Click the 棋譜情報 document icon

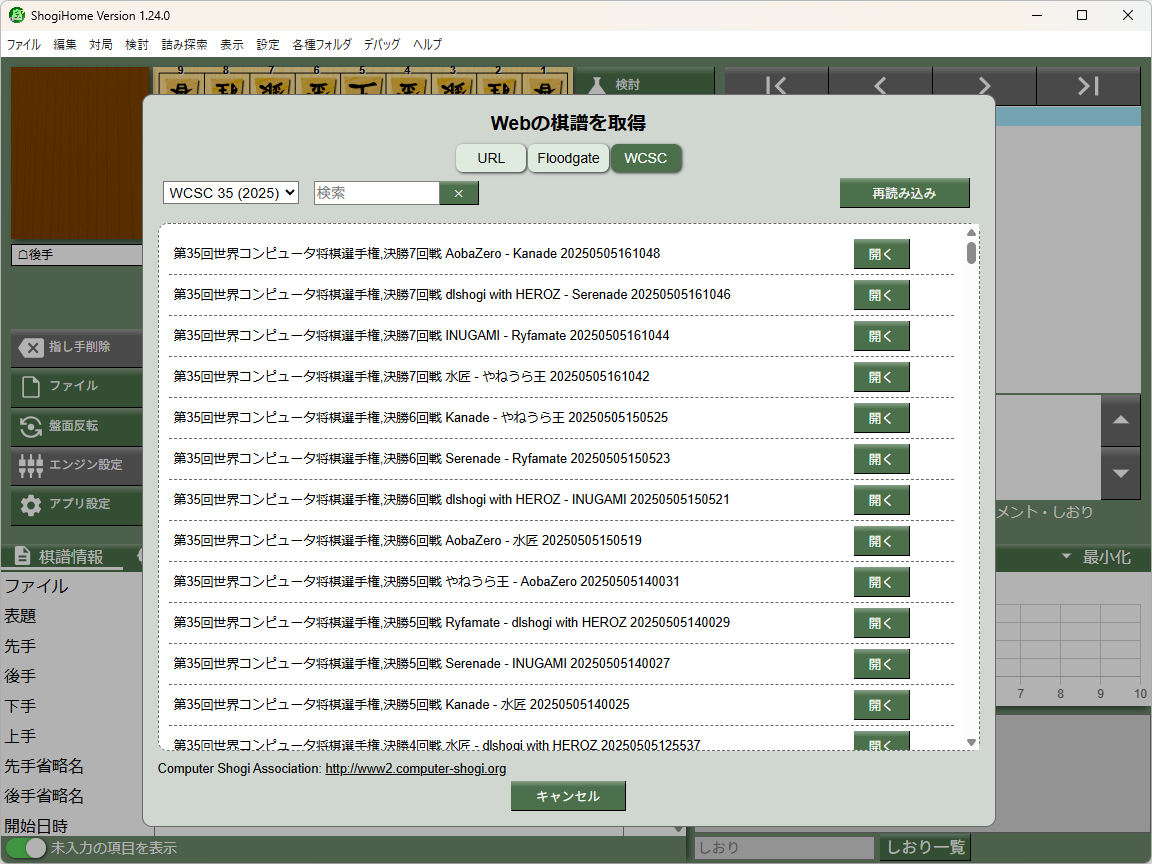tap(23, 556)
